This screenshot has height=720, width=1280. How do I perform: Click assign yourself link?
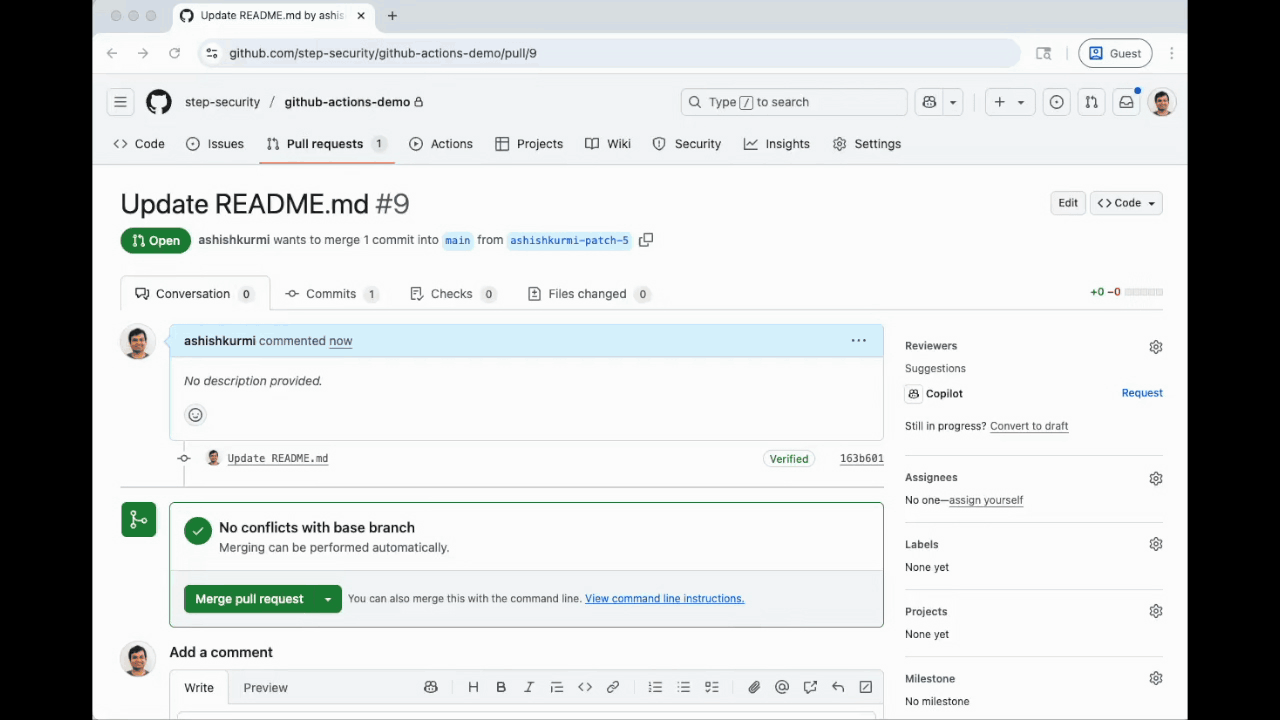[x=986, y=500]
